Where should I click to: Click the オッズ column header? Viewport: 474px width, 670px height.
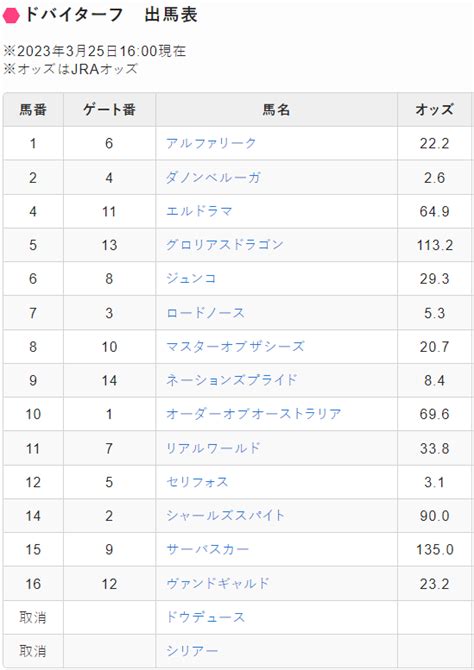[434, 110]
